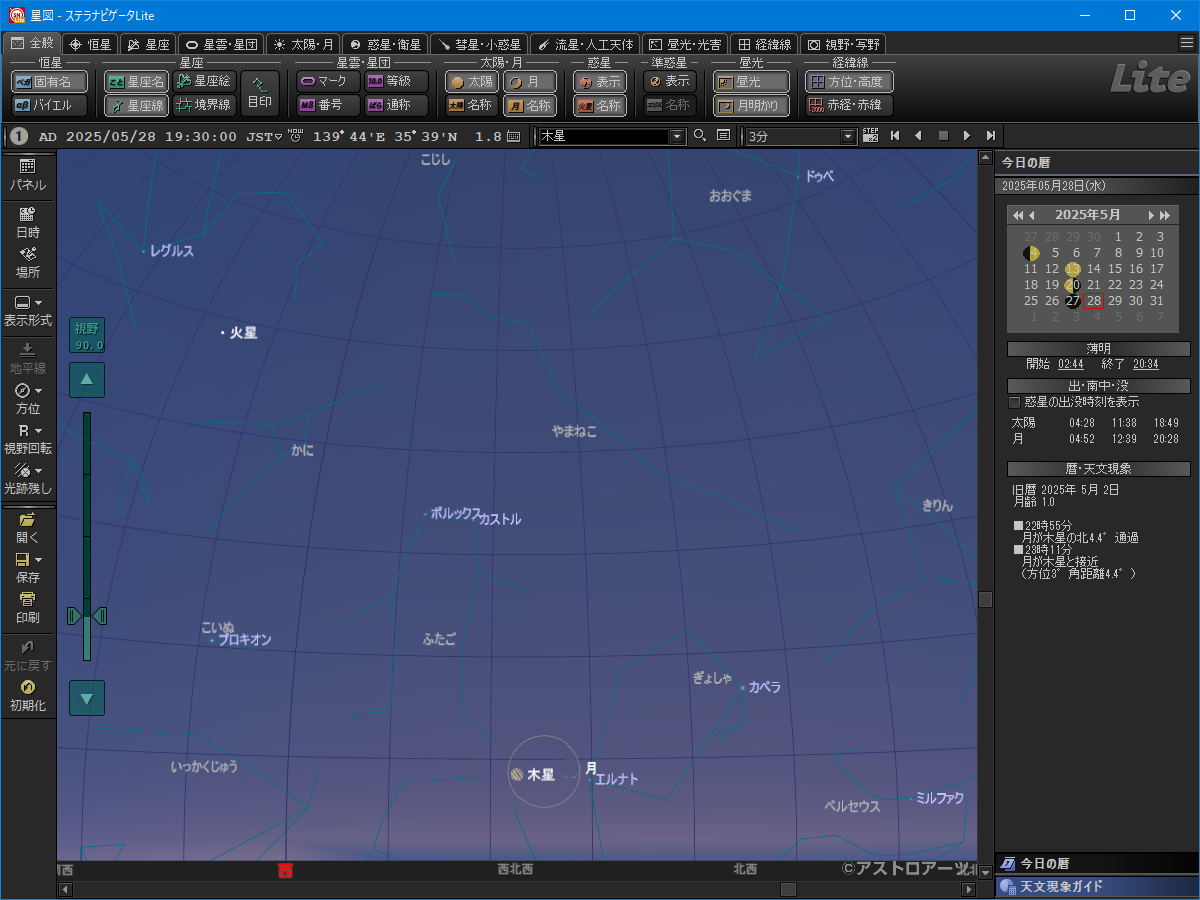Click the 視野 90.0 field of view value
This screenshot has width=1200, height=900.
87,335
